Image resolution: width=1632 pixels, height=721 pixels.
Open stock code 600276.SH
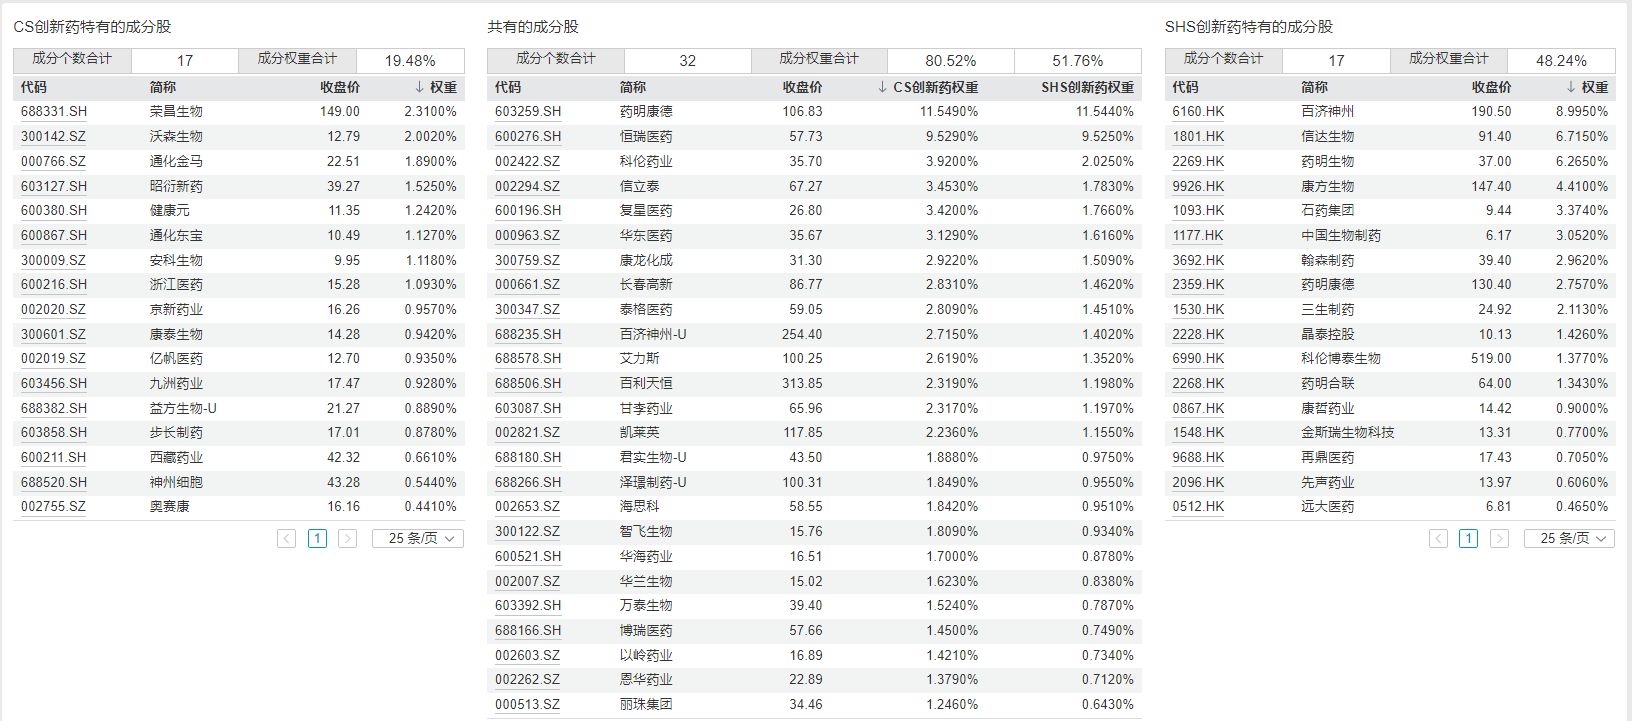pos(528,136)
